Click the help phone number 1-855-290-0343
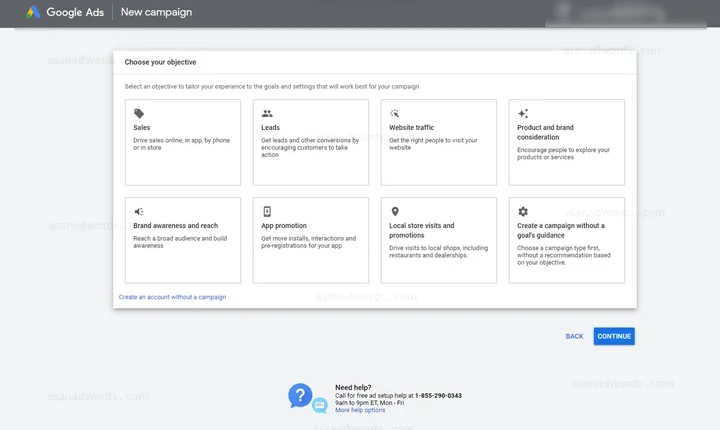The width and height of the screenshot is (720, 430). (438, 396)
